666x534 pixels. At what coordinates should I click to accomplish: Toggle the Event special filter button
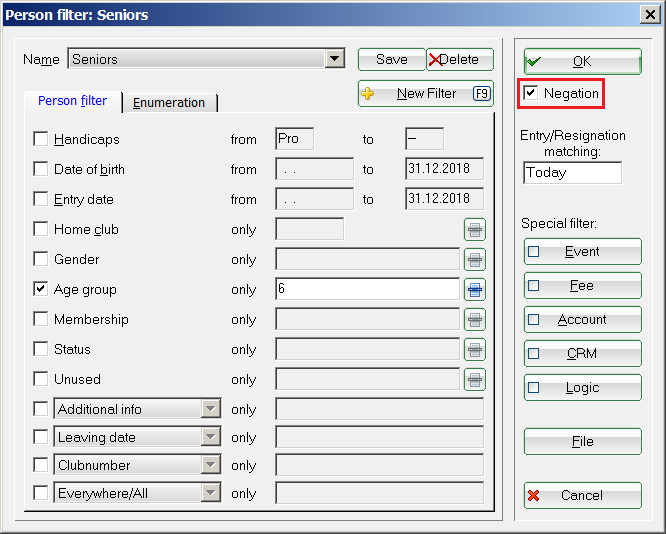pyautogui.click(x=582, y=252)
